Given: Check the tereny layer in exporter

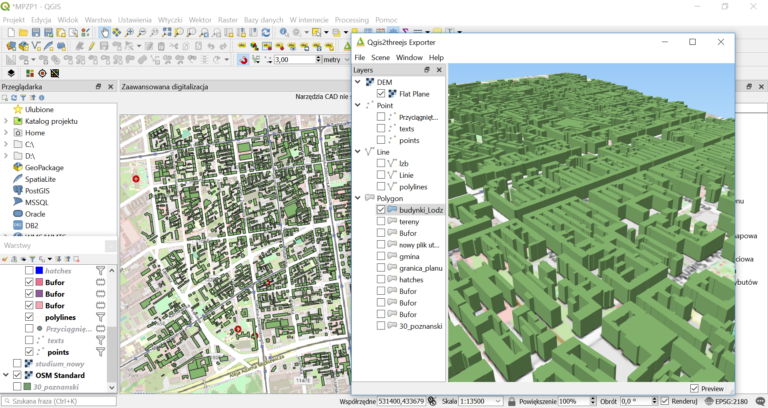Looking at the screenshot, I should point(381,221).
